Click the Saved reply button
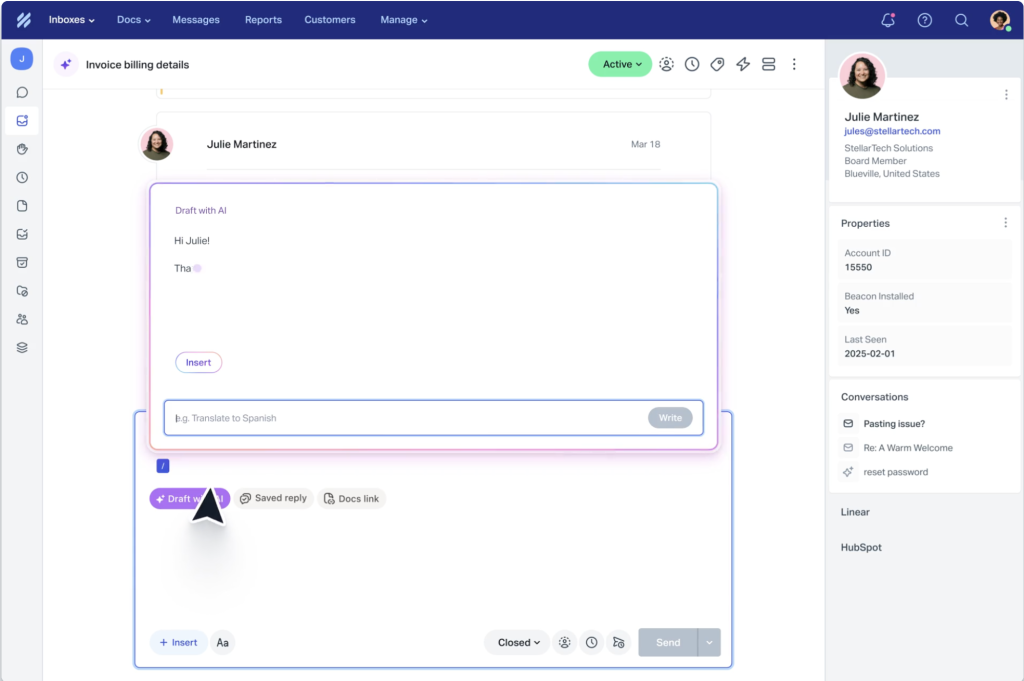 coord(273,498)
